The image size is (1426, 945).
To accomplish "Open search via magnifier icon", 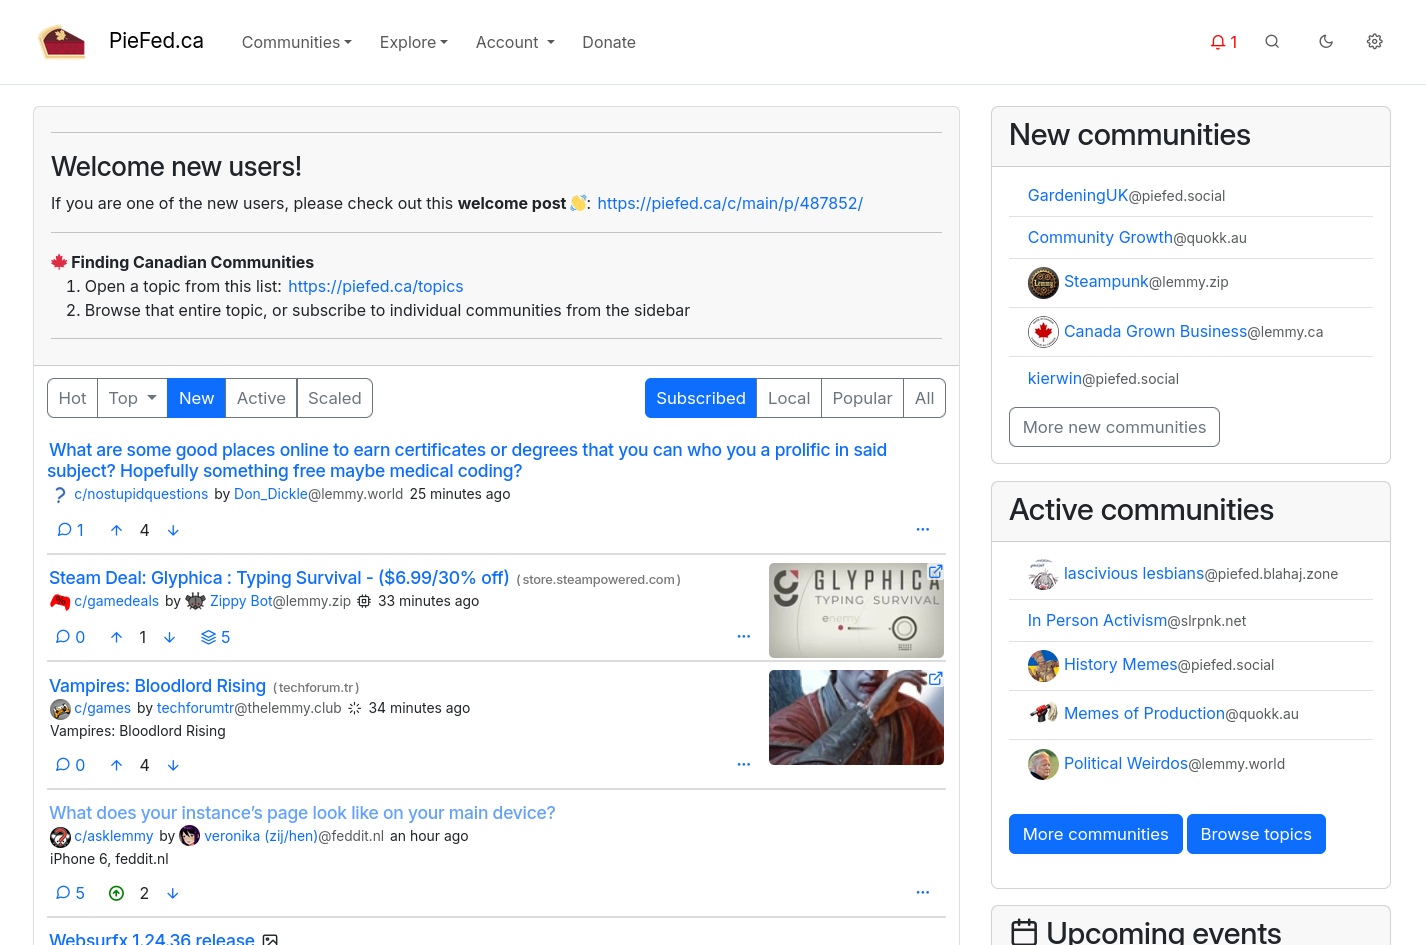I will tap(1272, 42).
